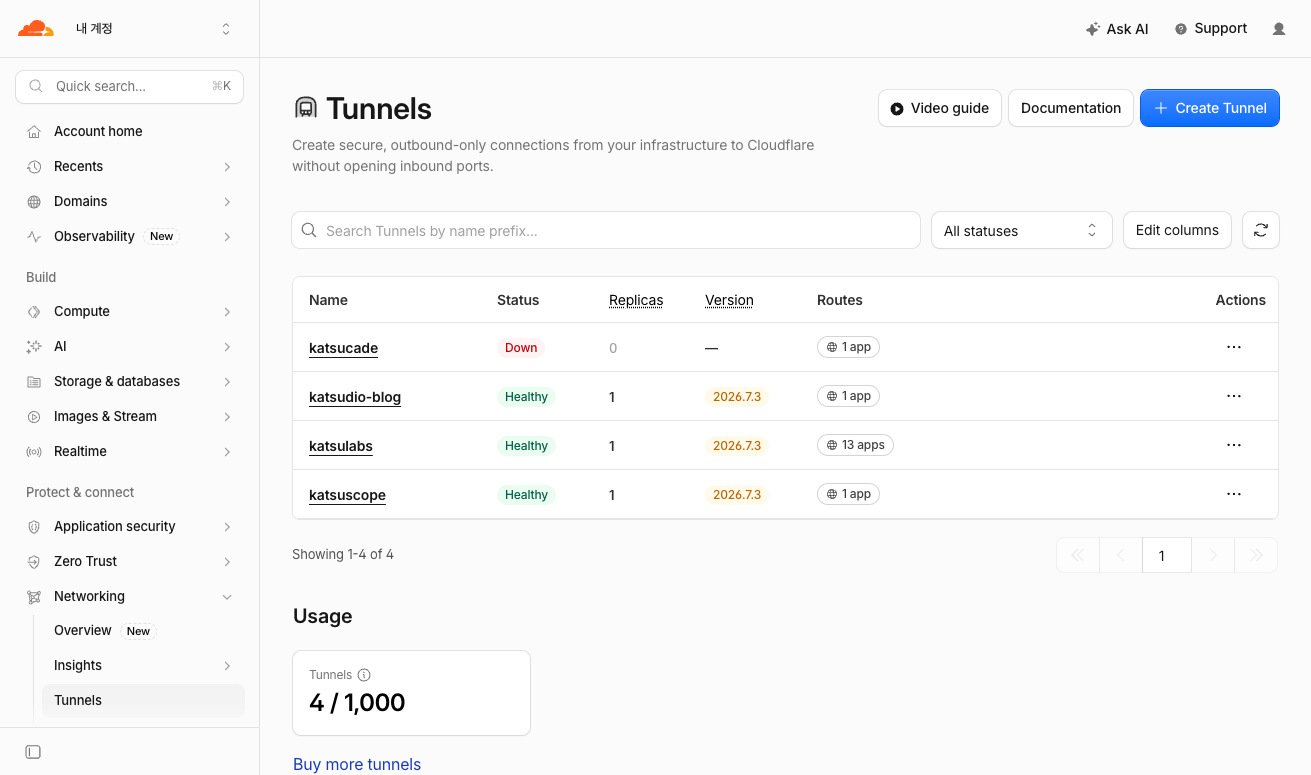
Task: Follow the Buy more tunnels link
Action: click(x=357, y=764)
